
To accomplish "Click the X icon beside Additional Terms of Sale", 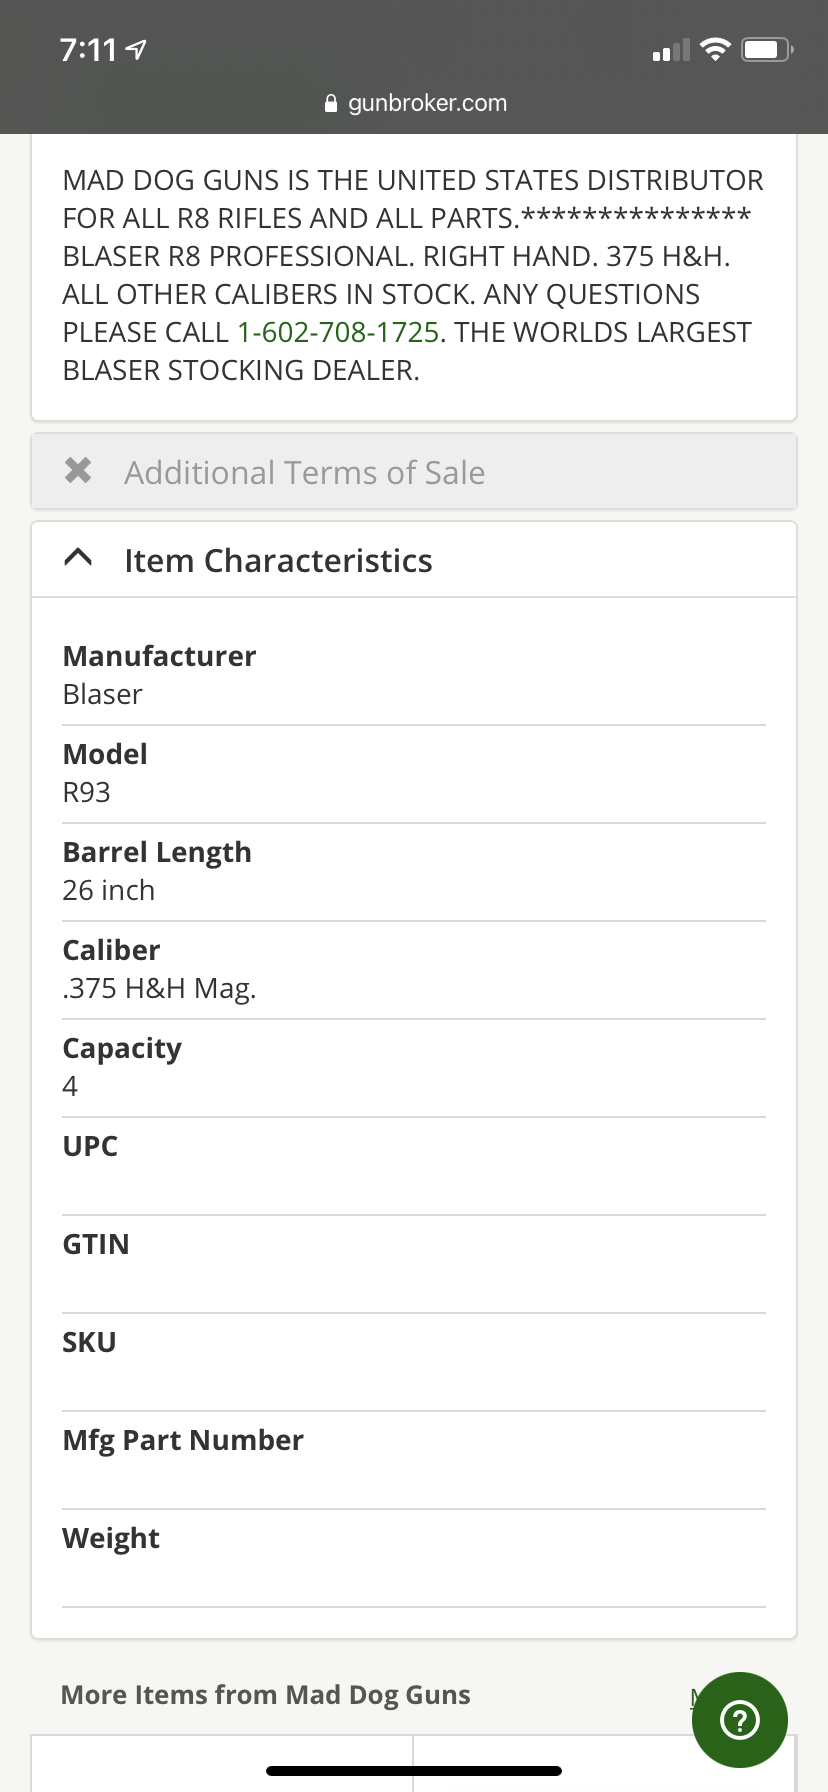I will click(78, 470).
